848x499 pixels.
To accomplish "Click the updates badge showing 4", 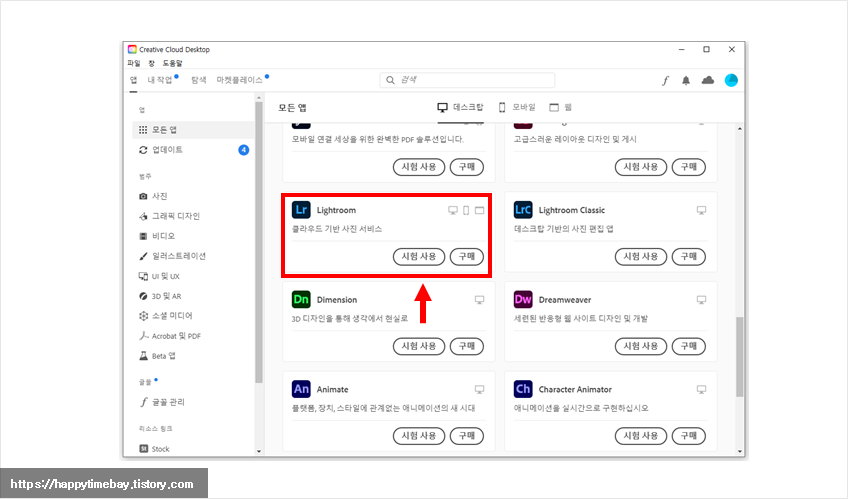I will (244, 150).
